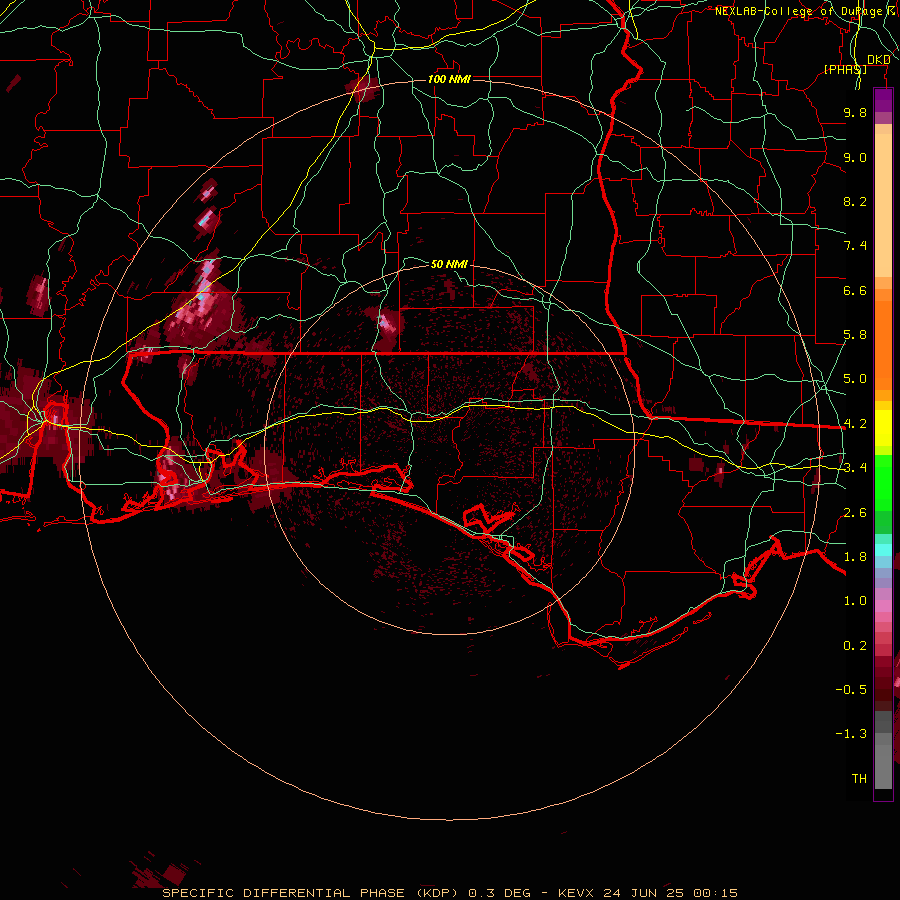Click the -0.5 value on the color scale
The width and height of the screenshot is (900, 900).
click(x=851, y=689)
